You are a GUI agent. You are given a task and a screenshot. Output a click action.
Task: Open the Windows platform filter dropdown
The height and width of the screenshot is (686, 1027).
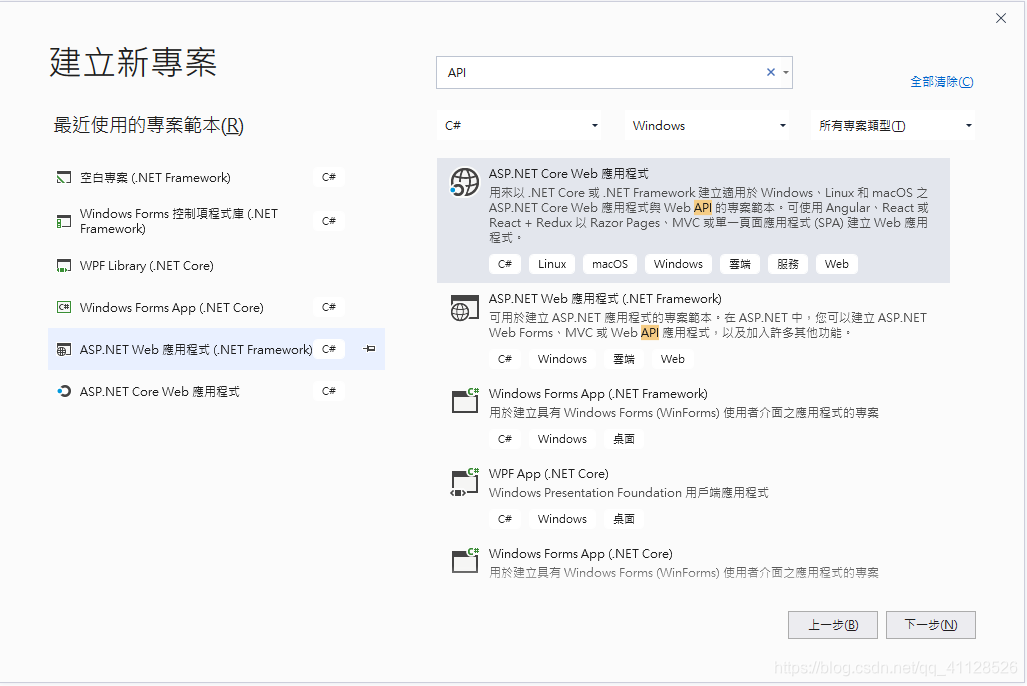[x=707, y=125]
